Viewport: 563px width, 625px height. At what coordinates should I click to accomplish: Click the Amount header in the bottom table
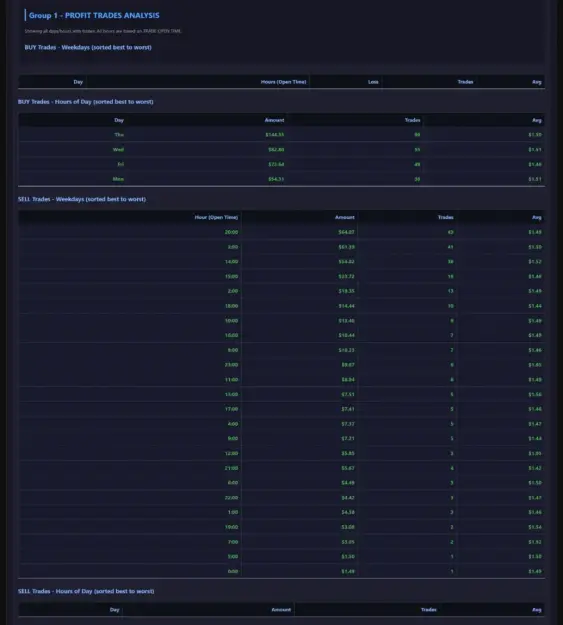click(x=281, y=609)
